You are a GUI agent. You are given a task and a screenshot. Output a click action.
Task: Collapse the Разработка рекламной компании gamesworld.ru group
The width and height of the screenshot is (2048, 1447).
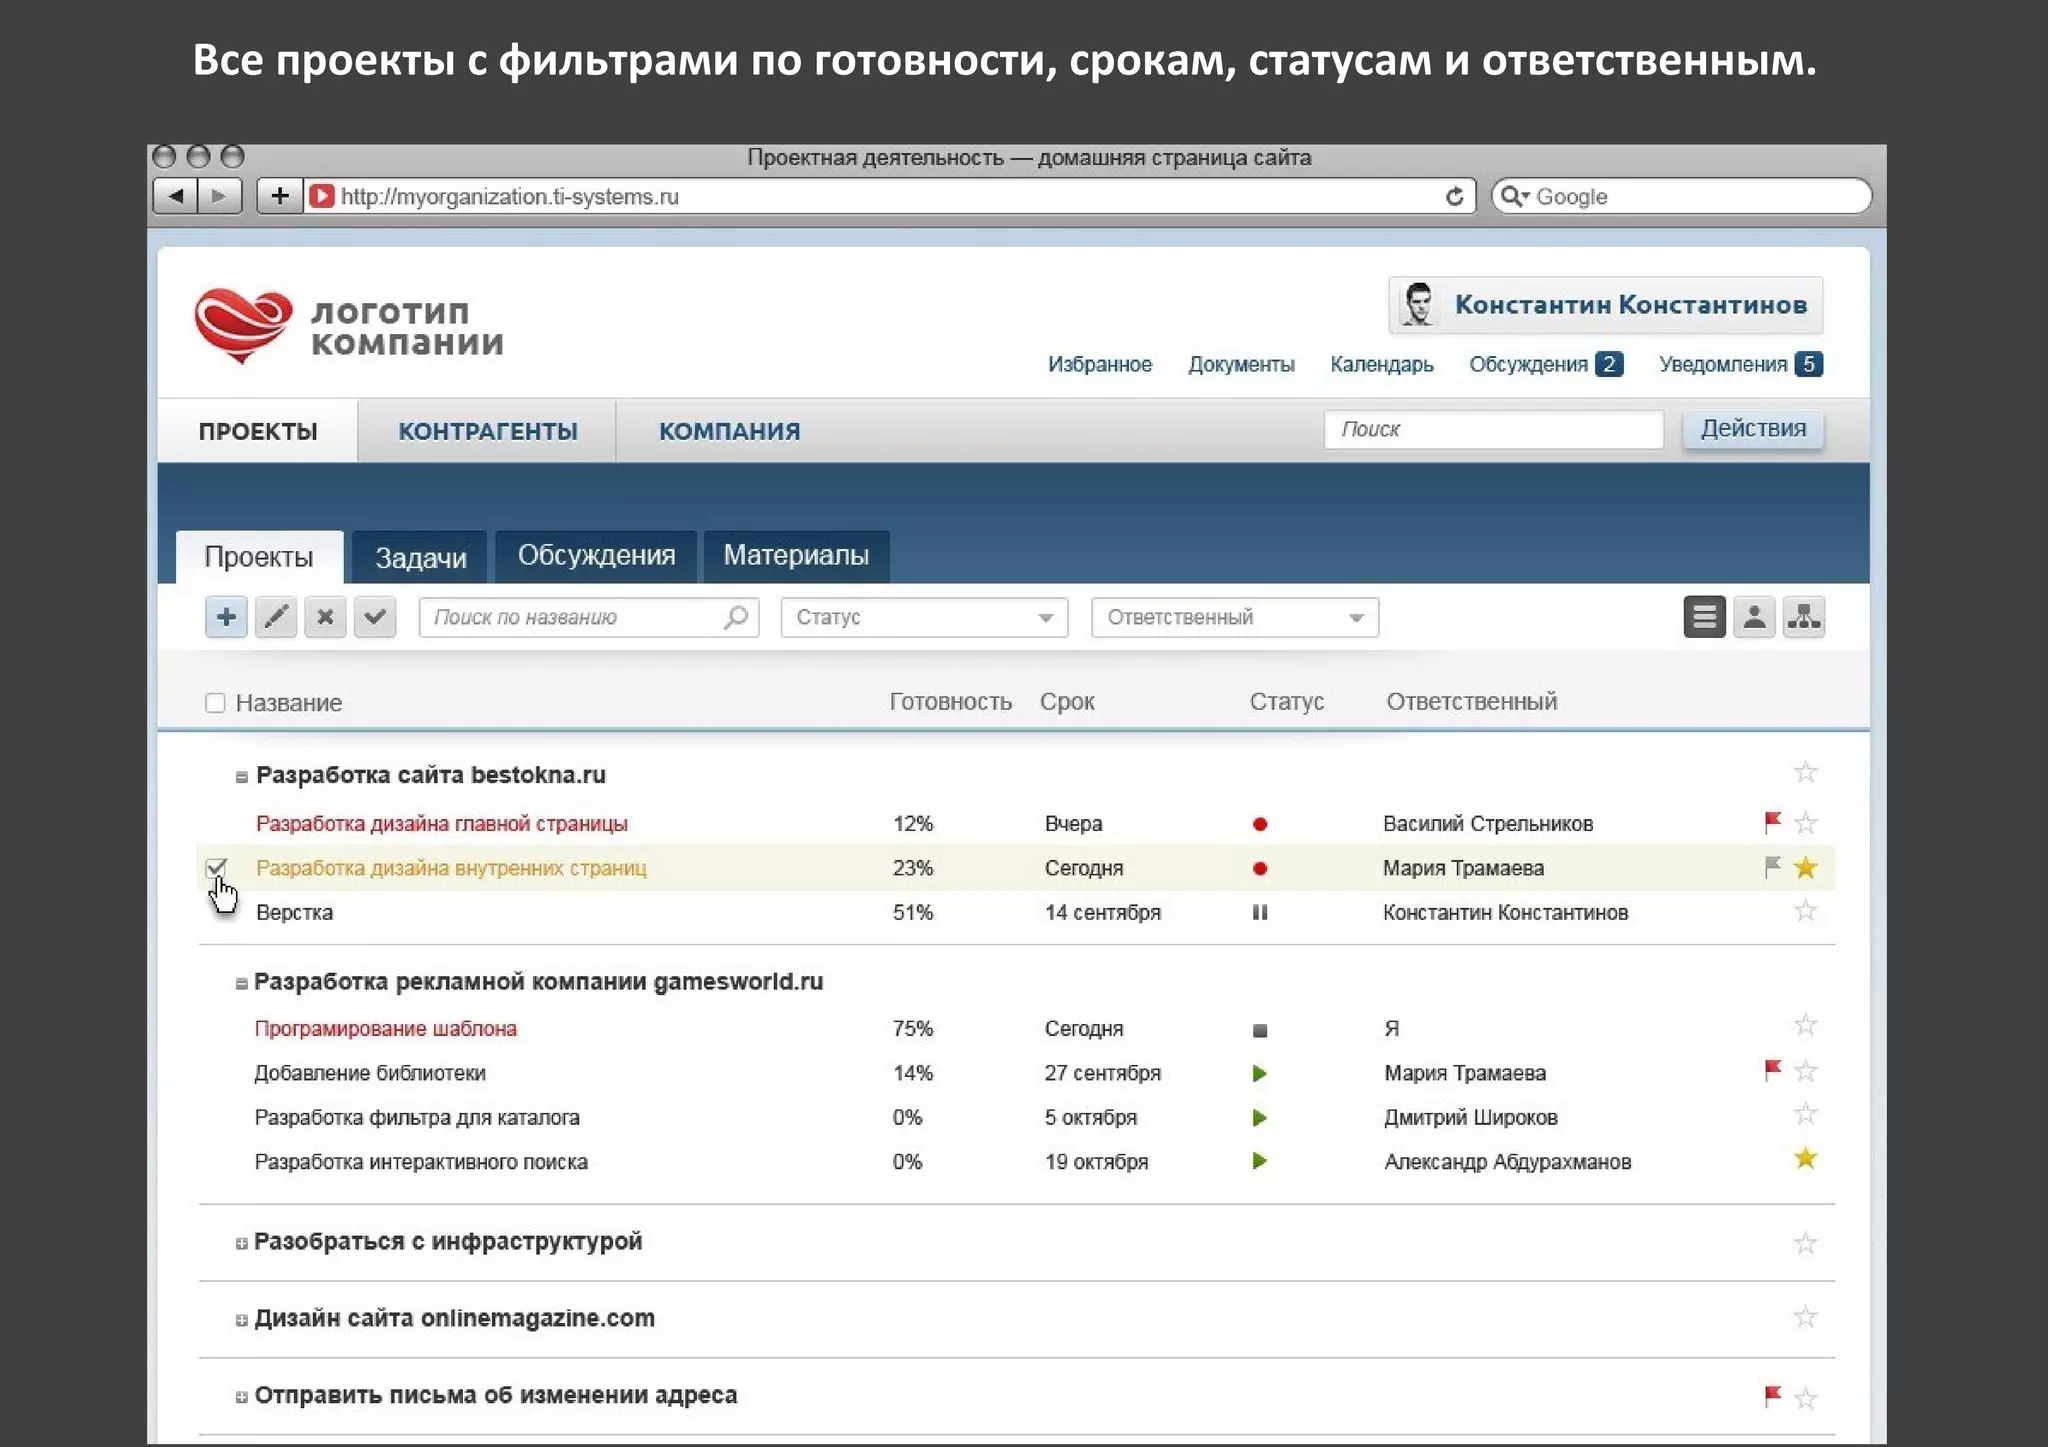pos(241,984)
